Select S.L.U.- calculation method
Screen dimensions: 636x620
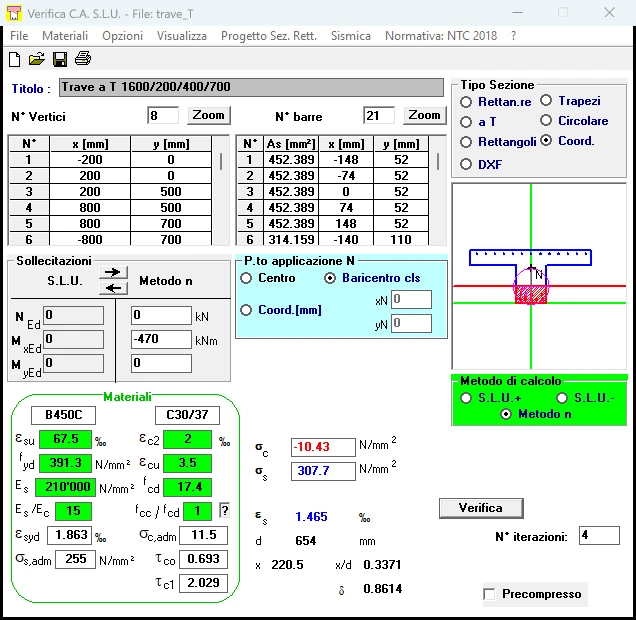tap(562, 398)
